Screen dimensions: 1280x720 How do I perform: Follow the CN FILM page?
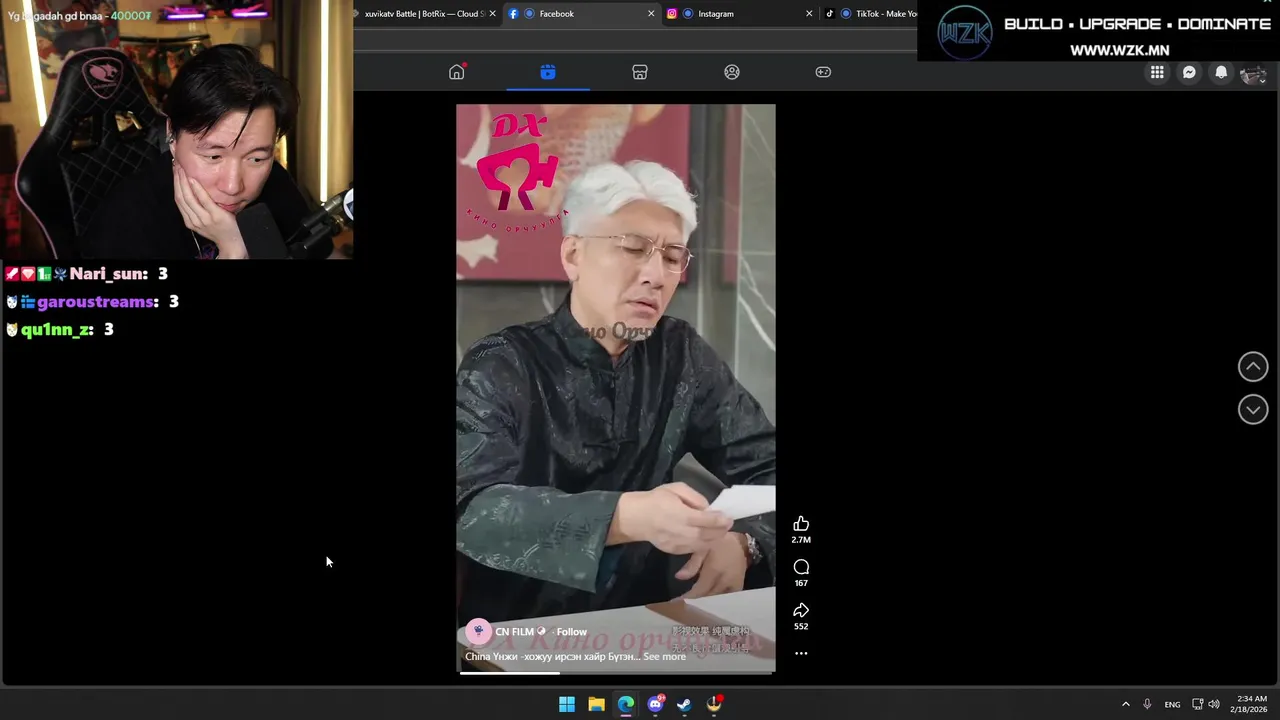tap(571, 632)
